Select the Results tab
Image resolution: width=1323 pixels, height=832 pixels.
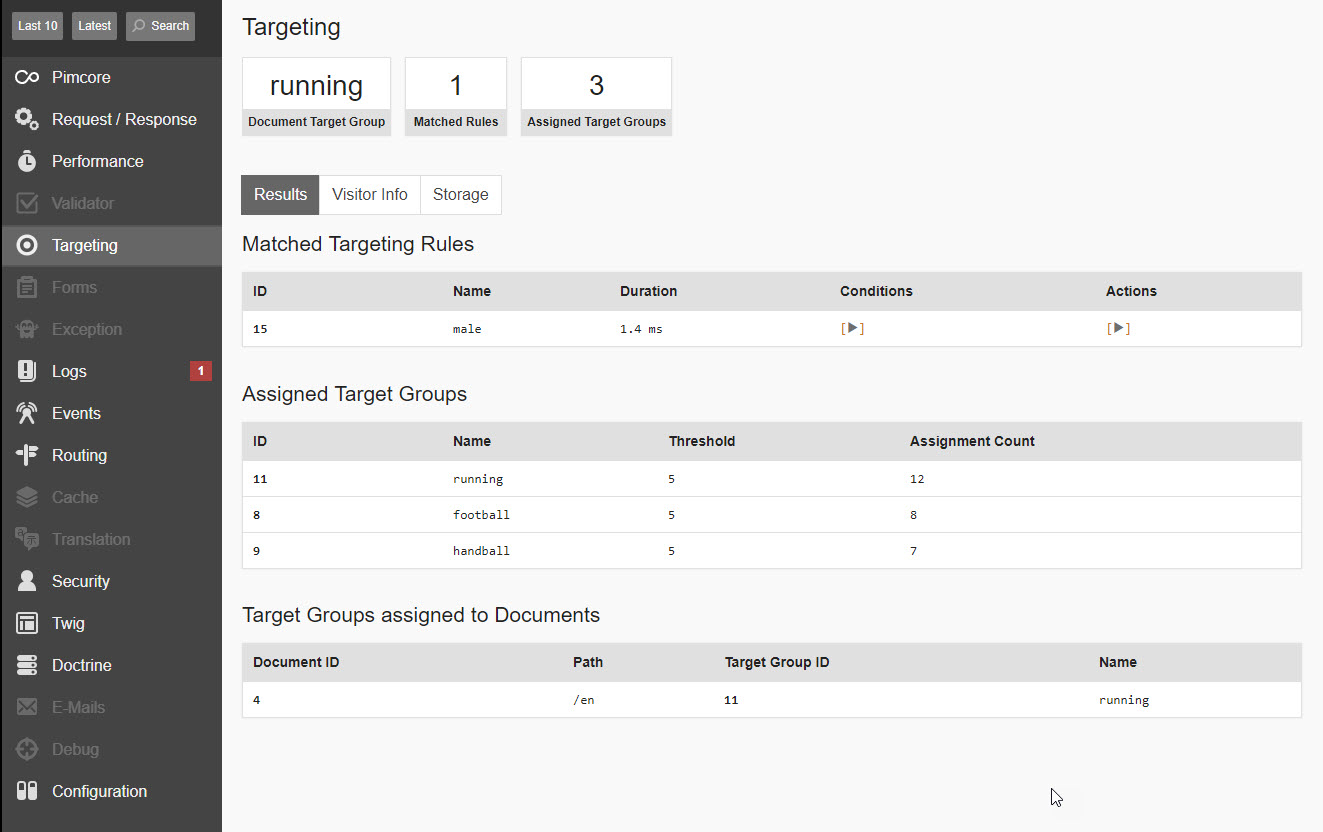pos(280,195)
